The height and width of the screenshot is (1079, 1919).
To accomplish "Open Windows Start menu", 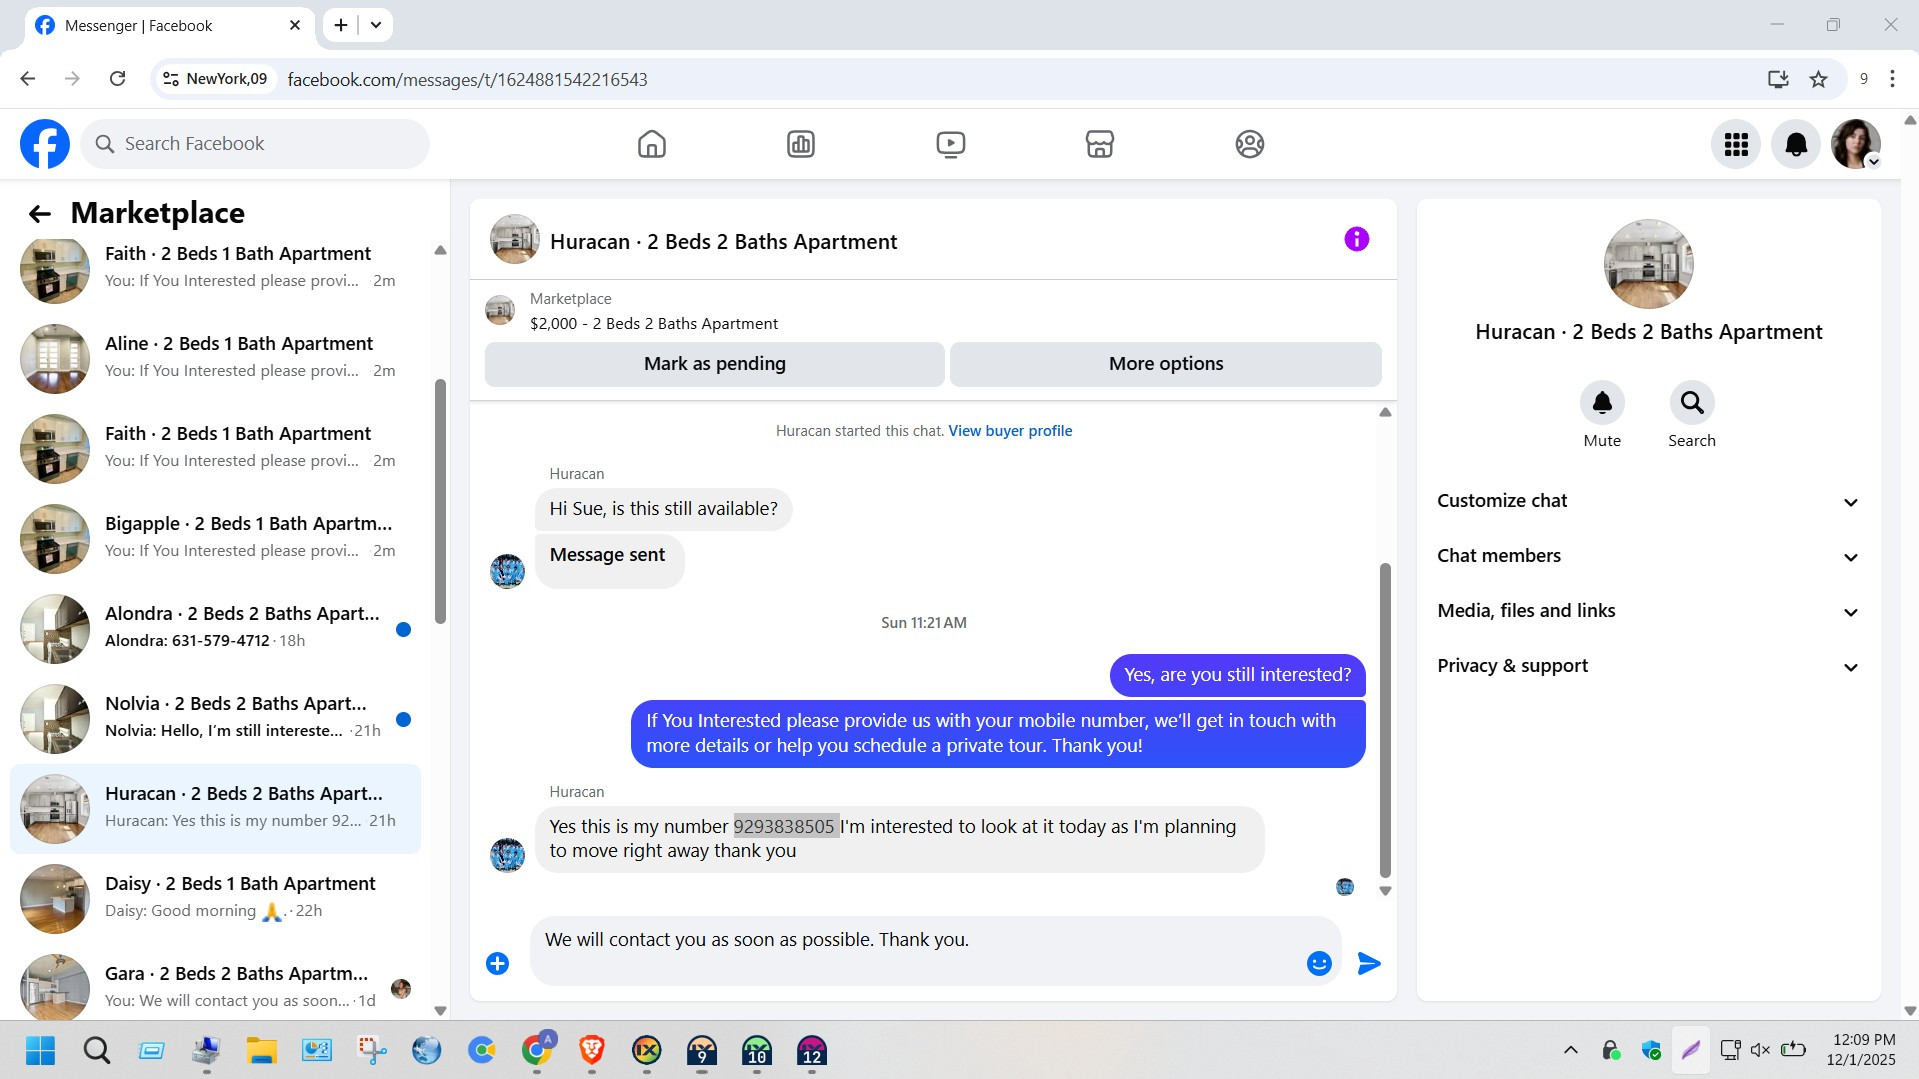I will tap(41, 1051).
